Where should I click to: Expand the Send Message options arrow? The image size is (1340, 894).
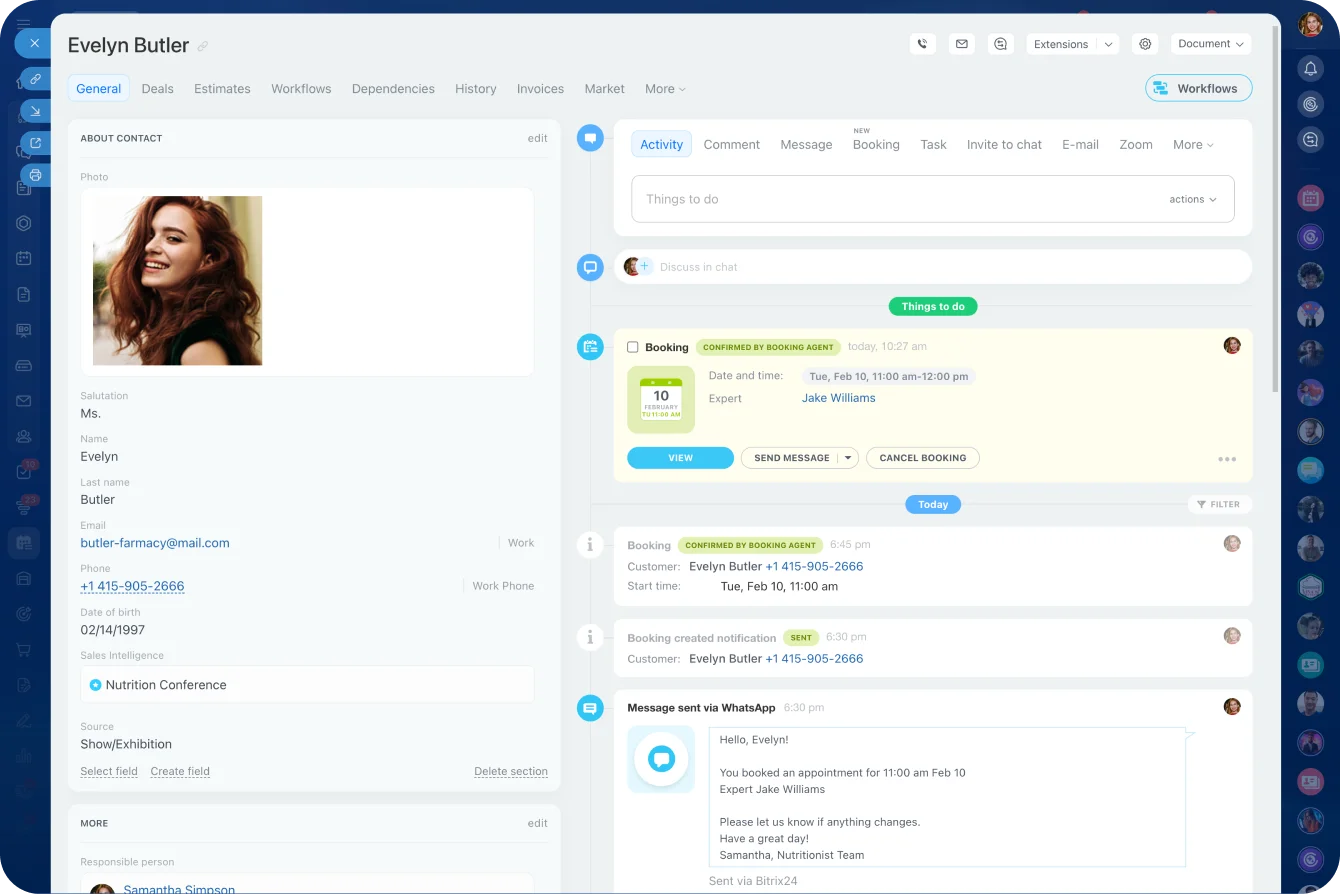tap(849, 457)
